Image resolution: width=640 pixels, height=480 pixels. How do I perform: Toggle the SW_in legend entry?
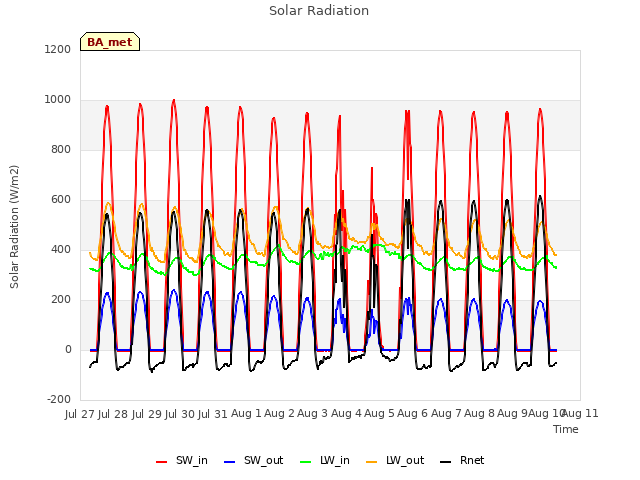(x=182, y=461)
